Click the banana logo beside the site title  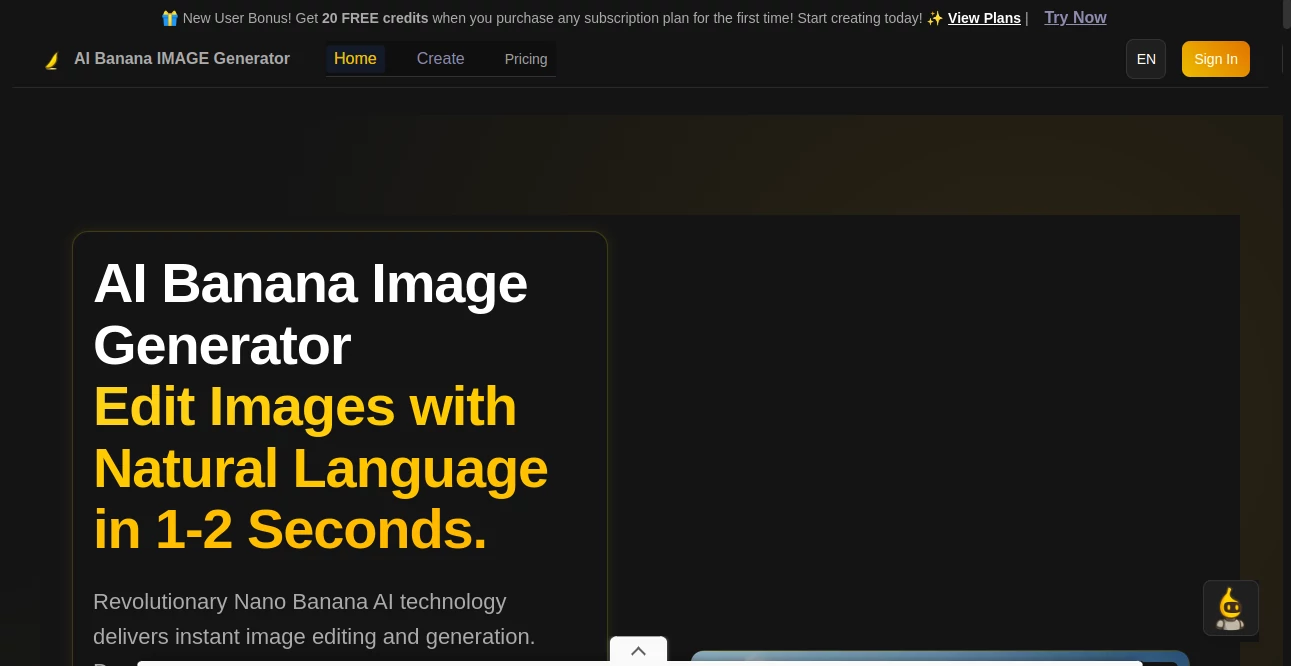(52, 59)
